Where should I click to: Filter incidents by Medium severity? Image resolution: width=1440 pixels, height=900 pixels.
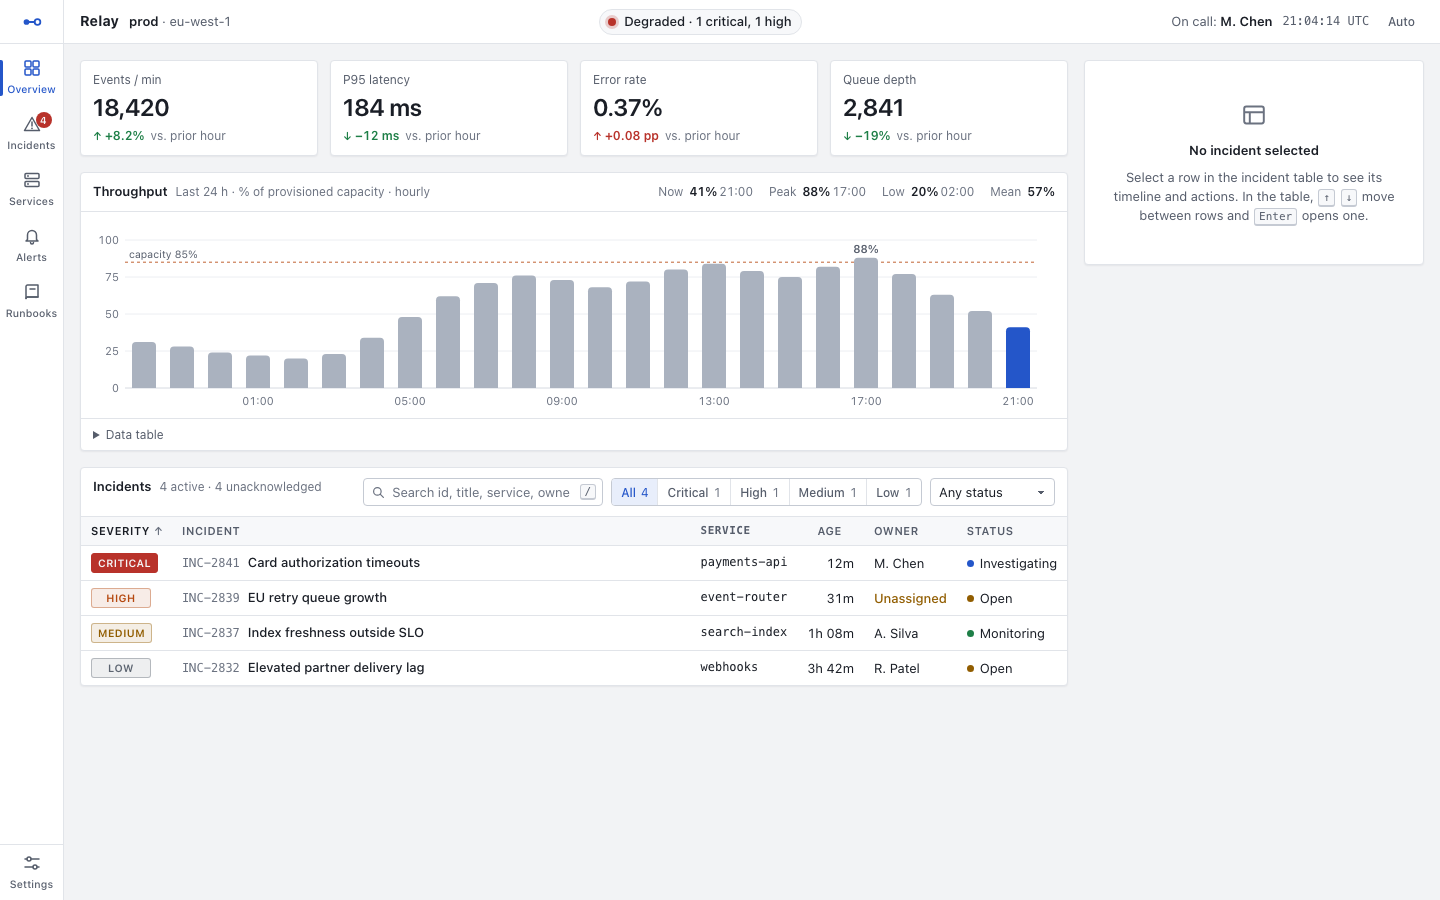pyautogui.click(x=827, y=492)
